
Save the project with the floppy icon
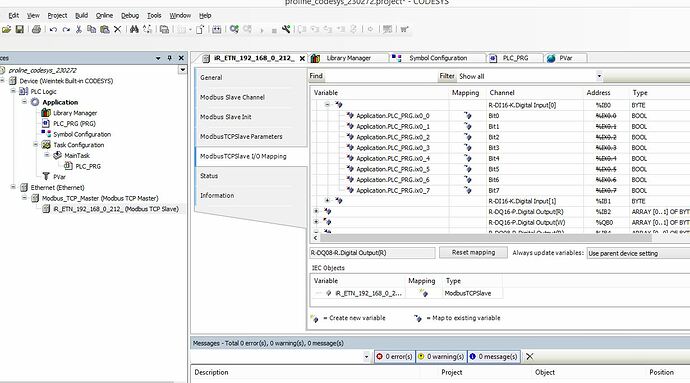click(x=19, y=29)
